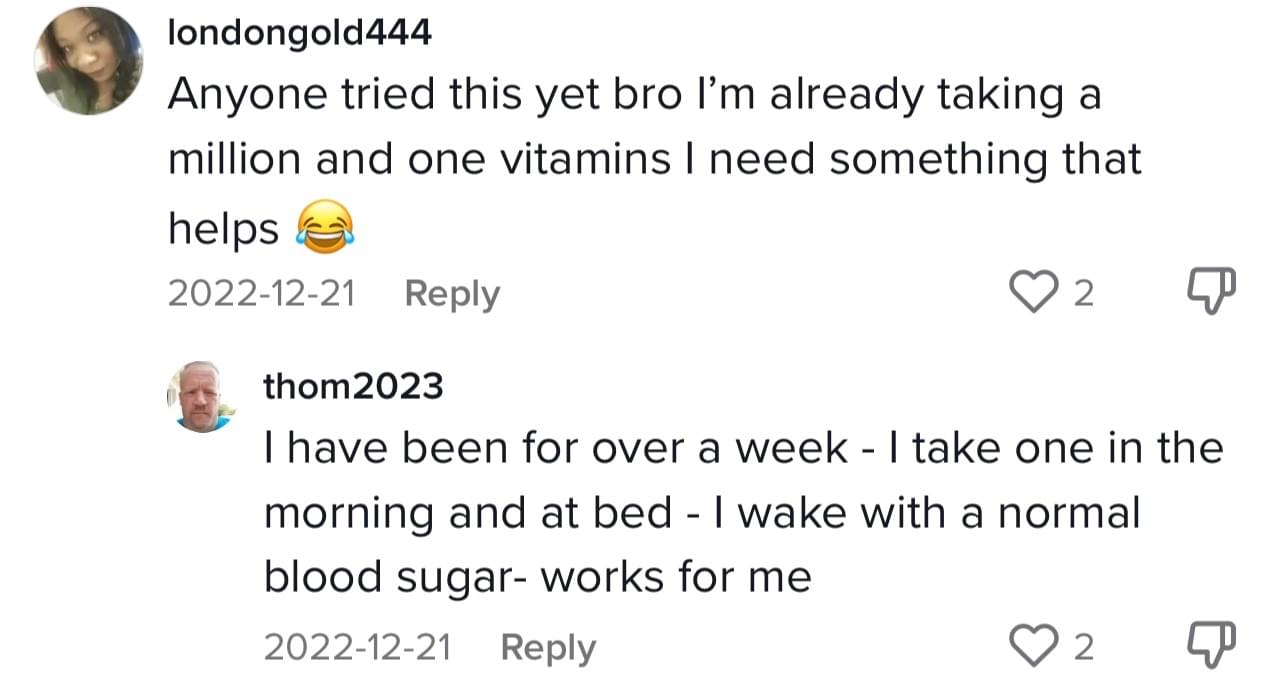1283x685 pixels.
Task: Click the "morning and at bed" reply line
Action: [x=701, y=513]
